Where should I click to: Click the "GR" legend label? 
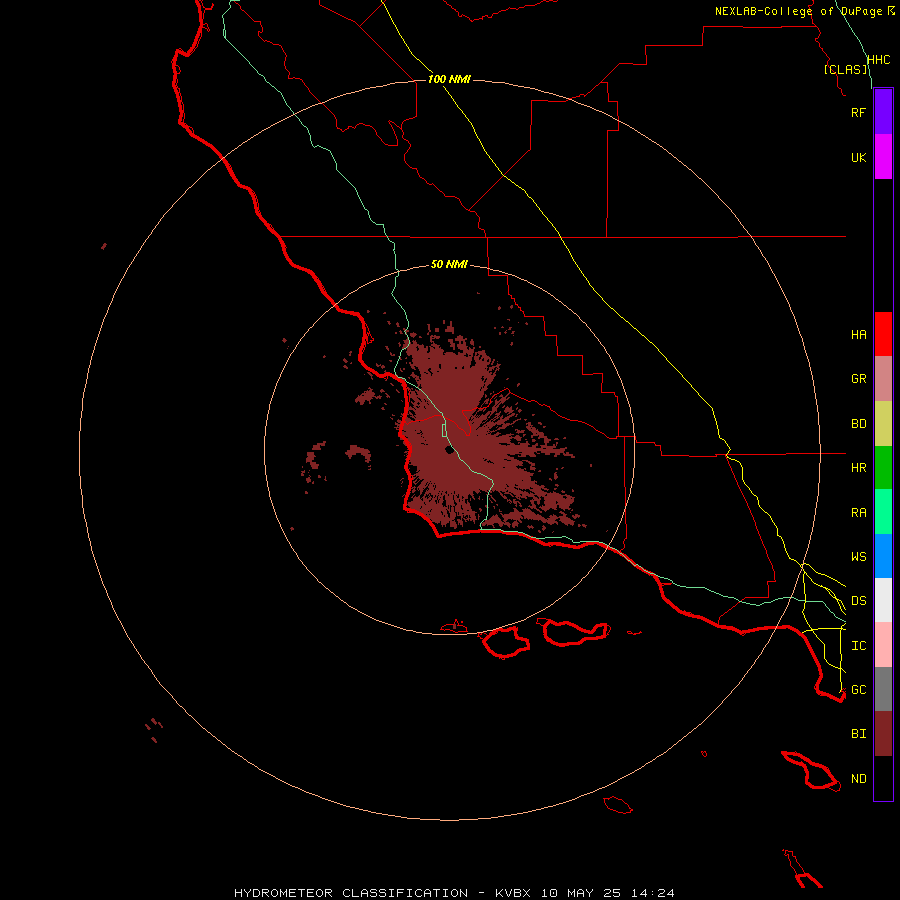click(858, 379)
